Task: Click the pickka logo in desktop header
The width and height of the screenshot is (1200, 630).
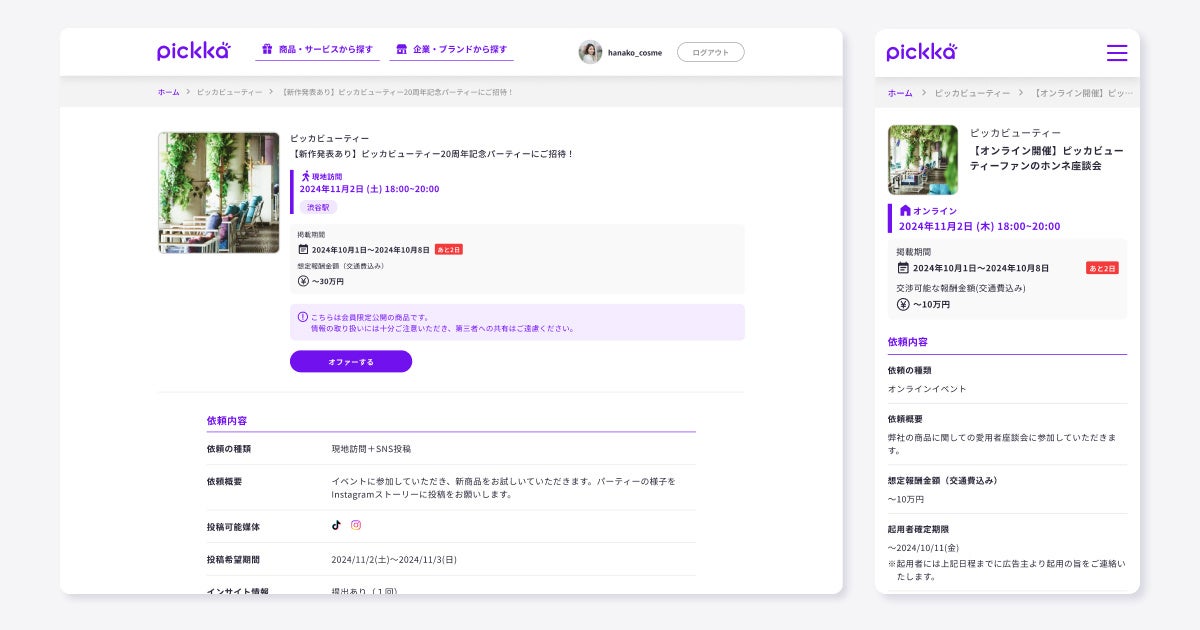Action: pos(193,51)
